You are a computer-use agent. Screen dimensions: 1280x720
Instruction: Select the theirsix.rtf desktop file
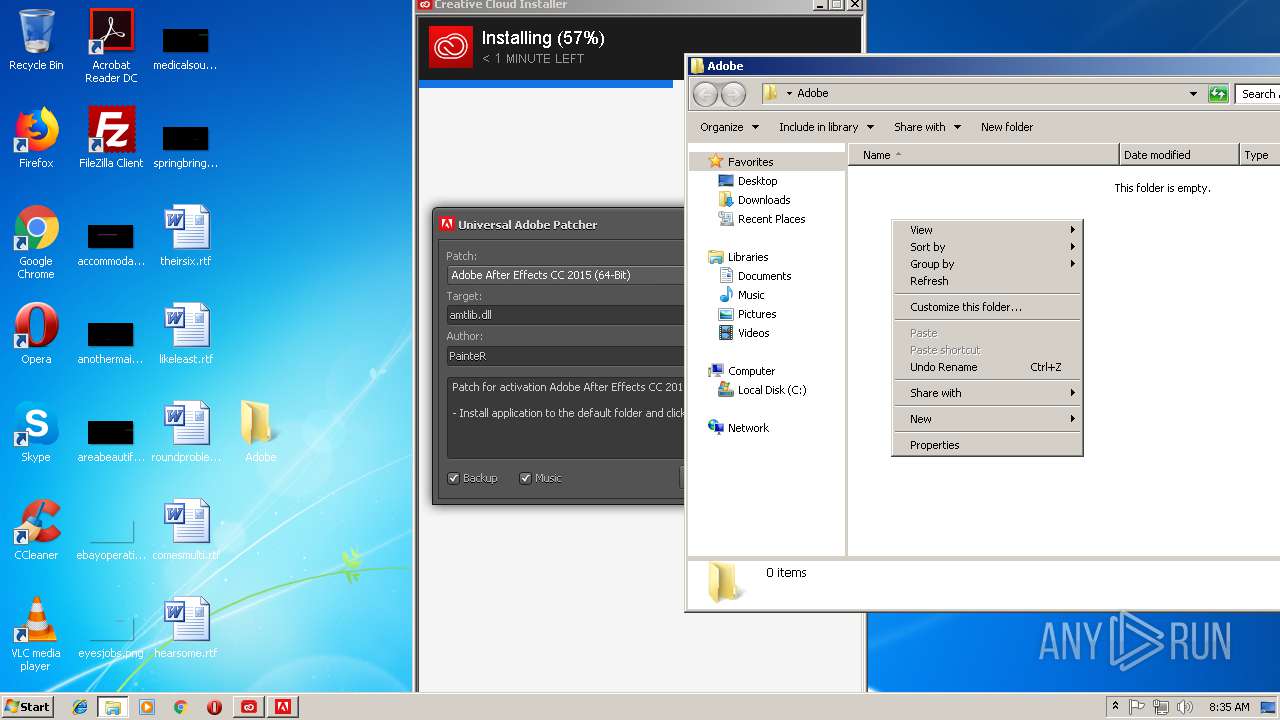point(186,236)
